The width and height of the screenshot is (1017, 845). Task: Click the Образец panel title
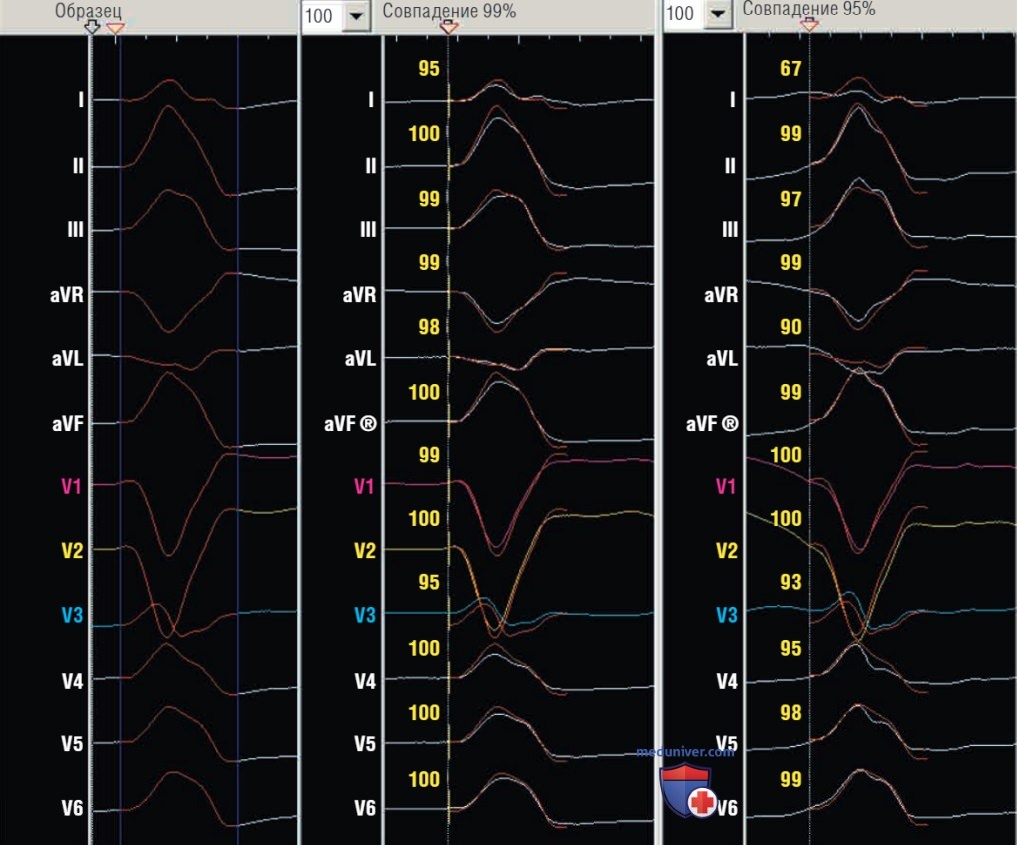[x=88, y=10]
